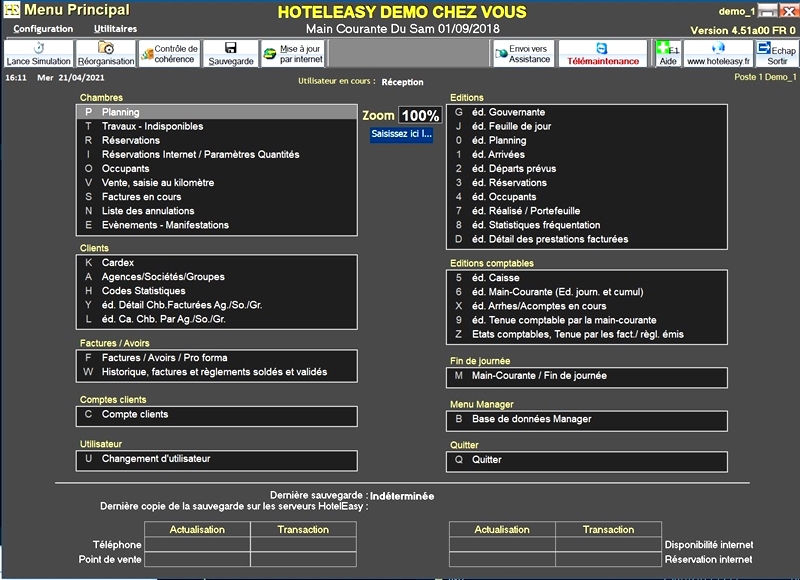Click the Lance Simulation toolbar icon
The width and height of the screenshot is (800, 580).
click(38, 54)
